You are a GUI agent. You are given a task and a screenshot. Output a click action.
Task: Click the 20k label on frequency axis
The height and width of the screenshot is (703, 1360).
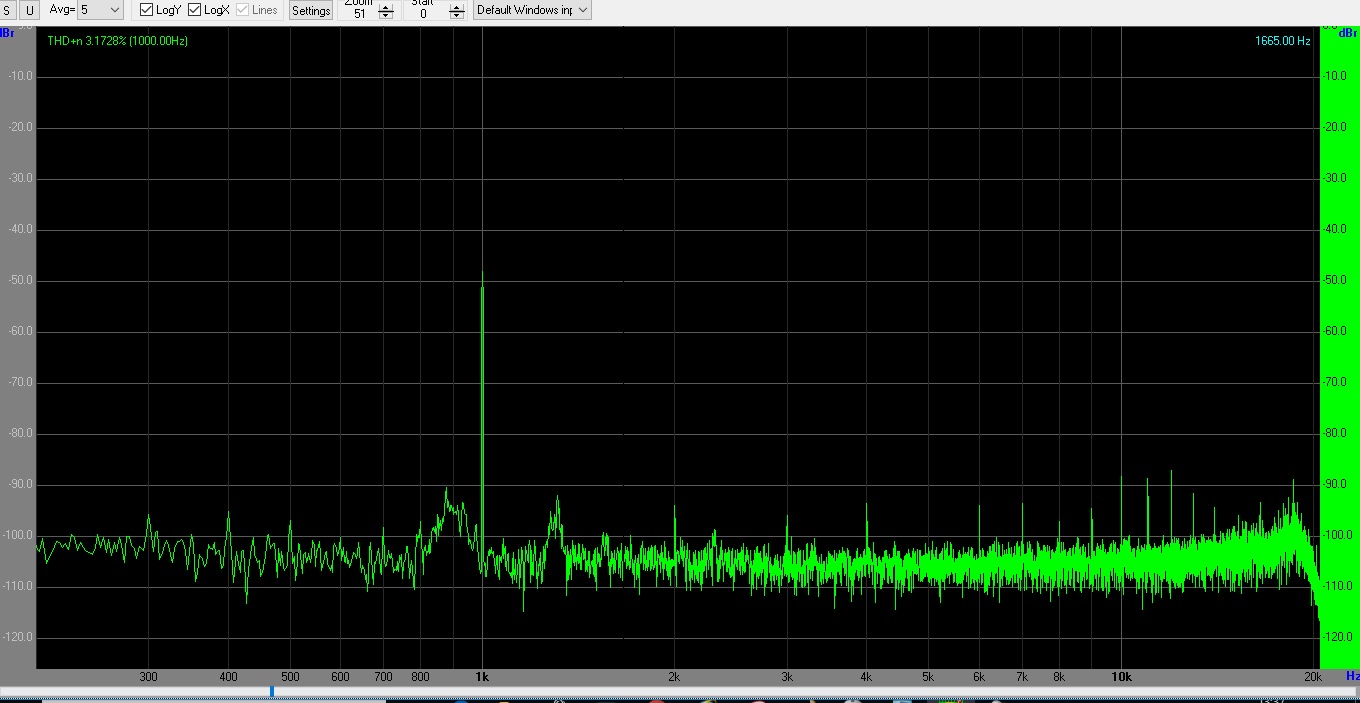(x=1313, y=677)
